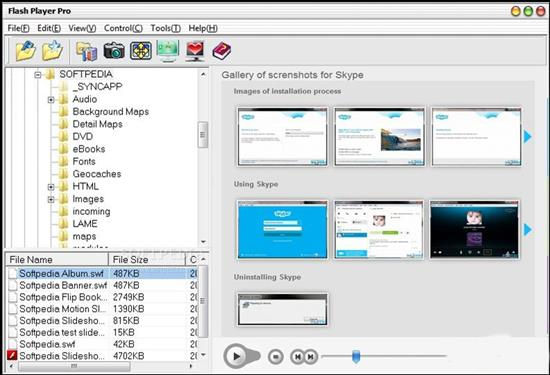Select the incoming folder

(91, 212)
